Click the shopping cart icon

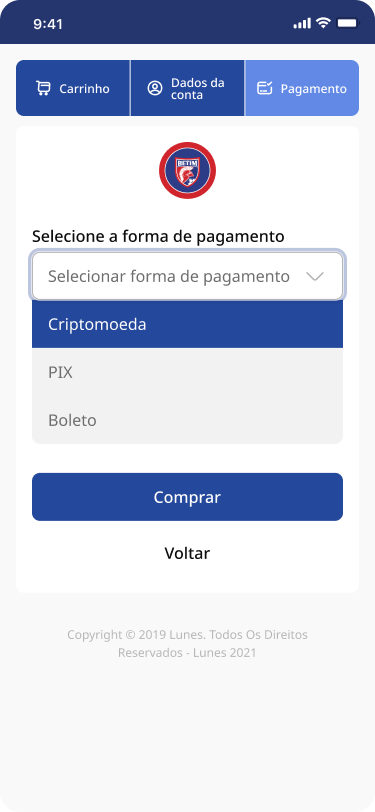coord(43,88)
